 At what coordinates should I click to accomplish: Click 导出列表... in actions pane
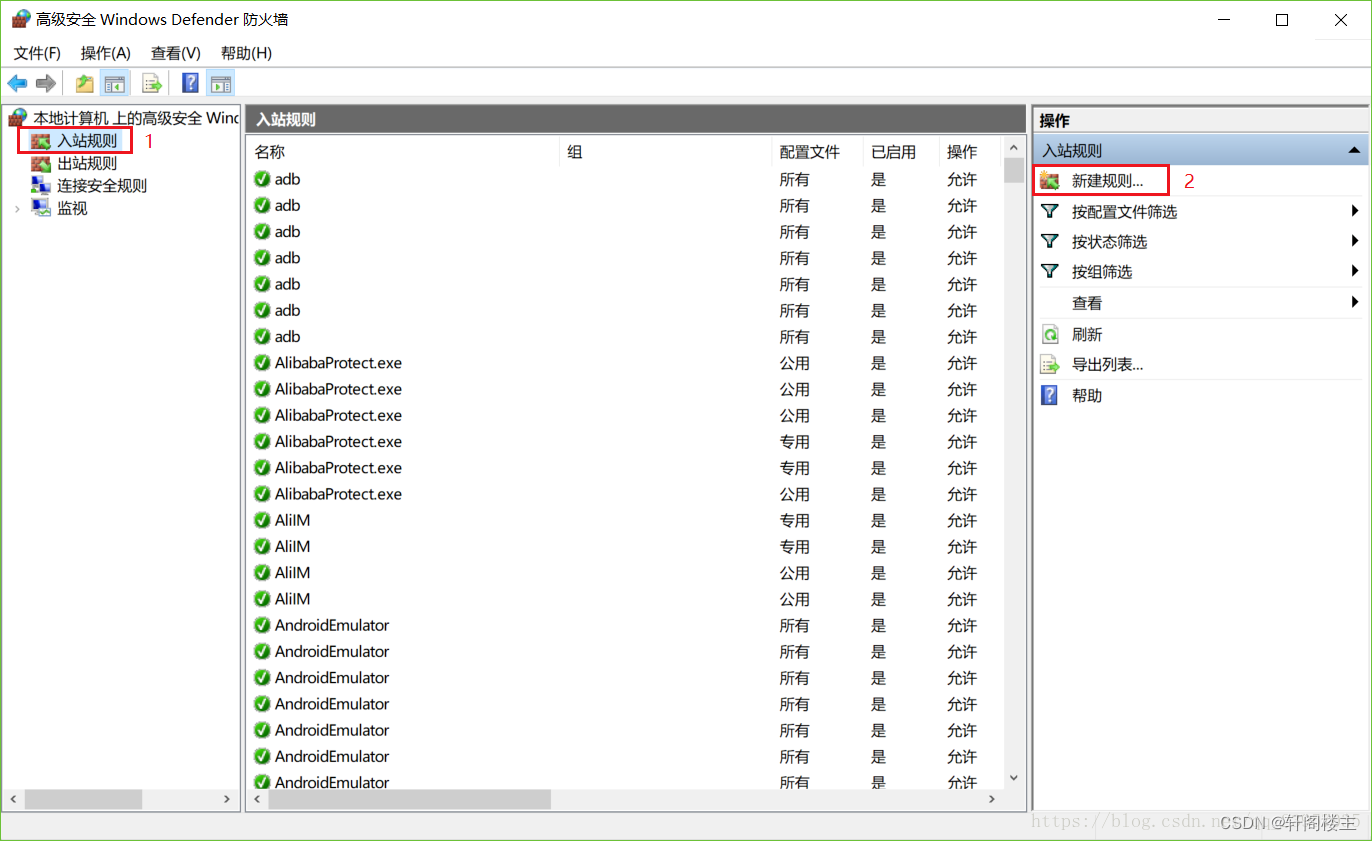(x=1107, y=364)
